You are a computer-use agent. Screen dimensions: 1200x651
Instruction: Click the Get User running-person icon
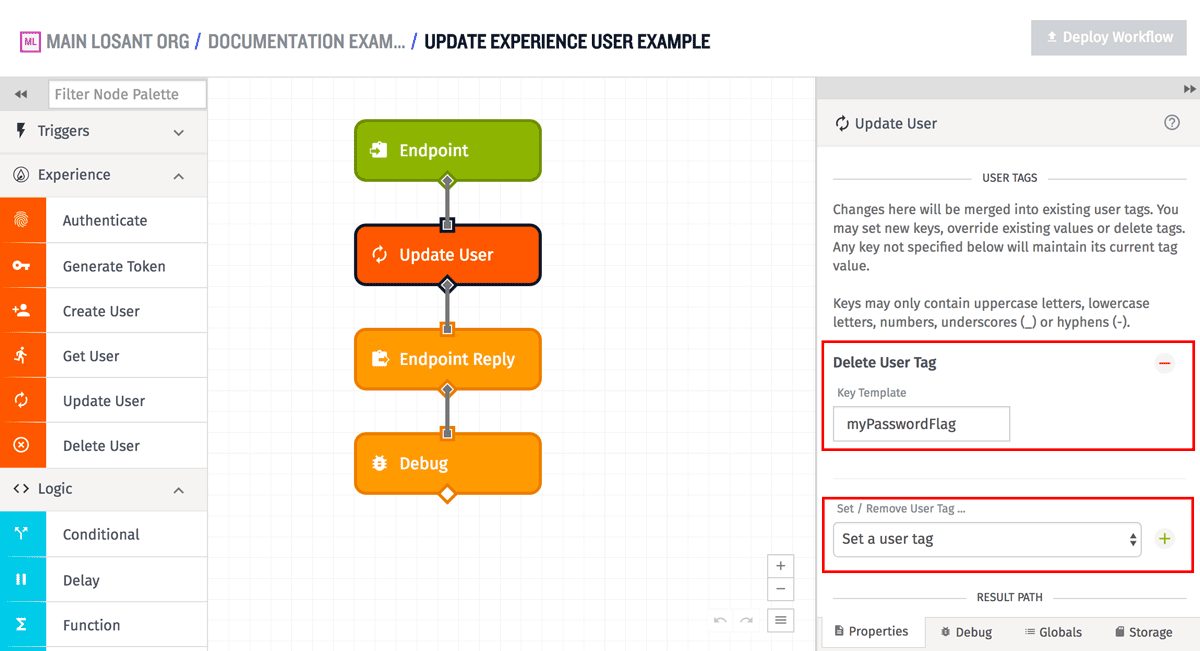tap(22, 356)
